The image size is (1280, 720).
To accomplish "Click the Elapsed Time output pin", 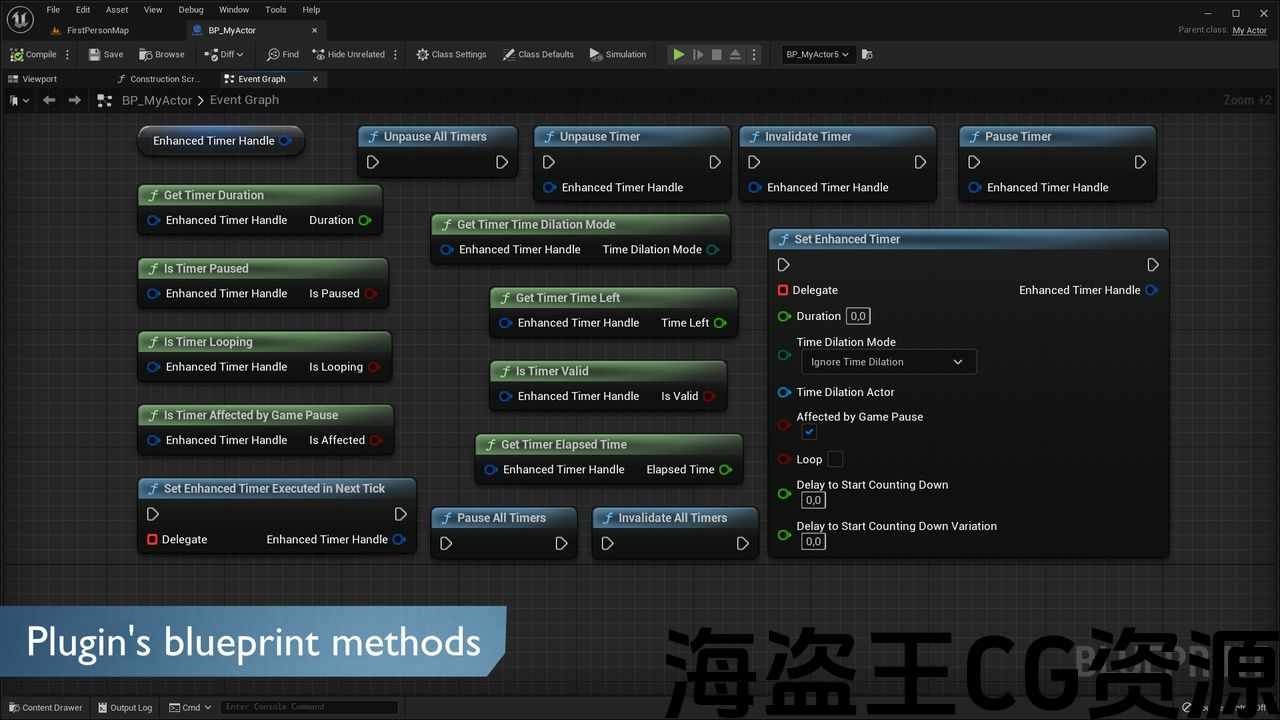I will (726, 469).
